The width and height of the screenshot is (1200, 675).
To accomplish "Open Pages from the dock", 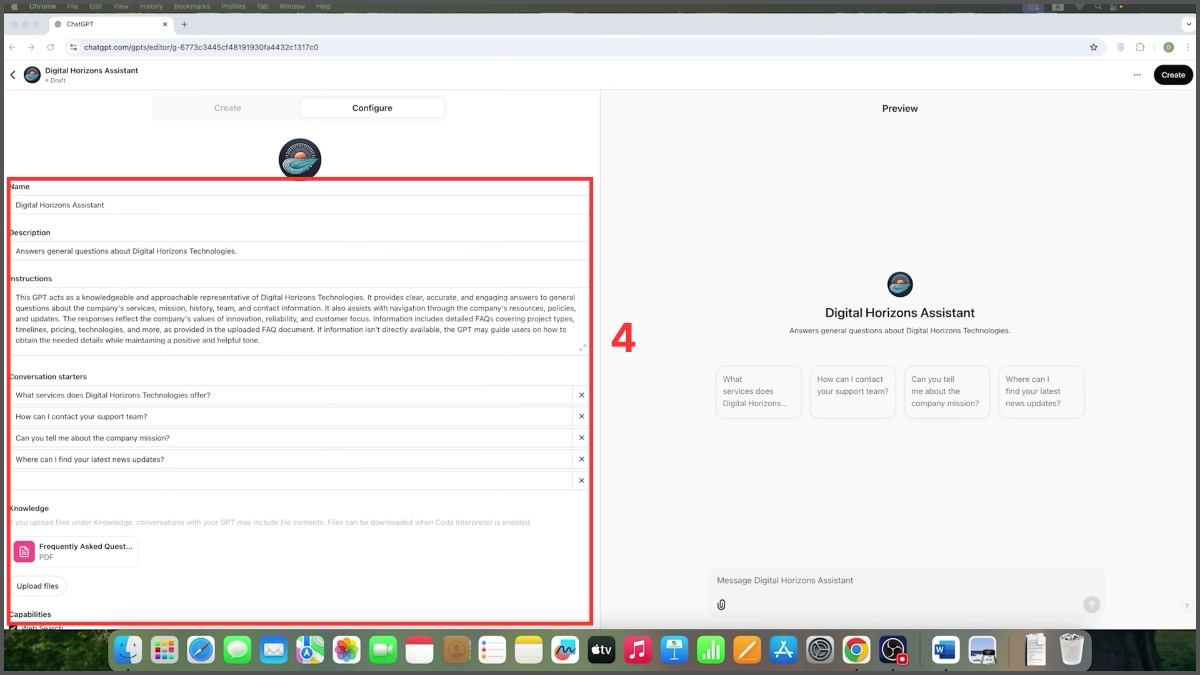I will pyautogui.click(x=747, y=650).
